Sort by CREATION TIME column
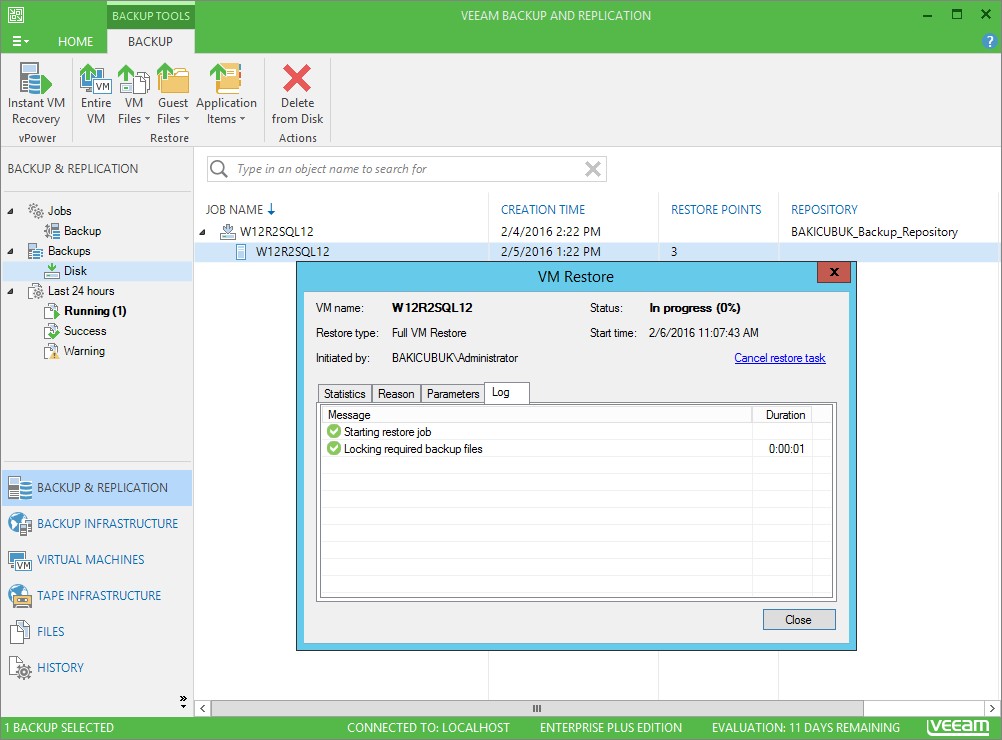 pyautogui.click(x=543, y=210)
